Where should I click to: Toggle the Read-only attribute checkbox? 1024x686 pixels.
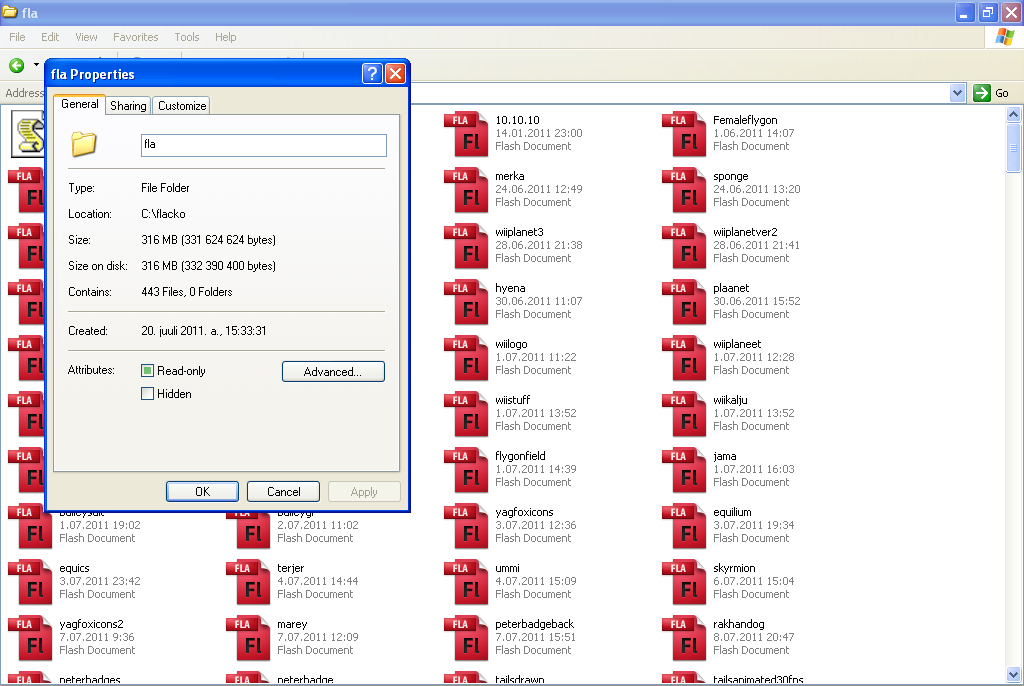click(x=148, y=371)
